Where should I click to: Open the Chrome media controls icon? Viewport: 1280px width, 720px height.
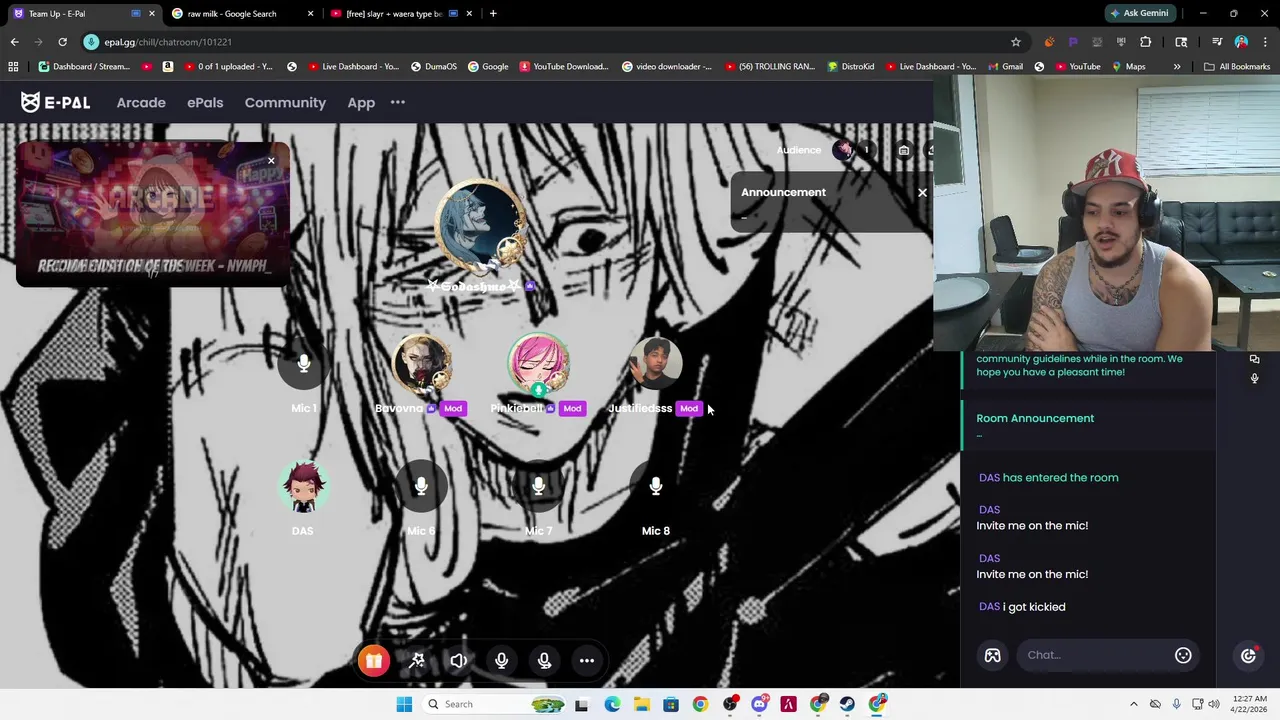pos(1217,42)
